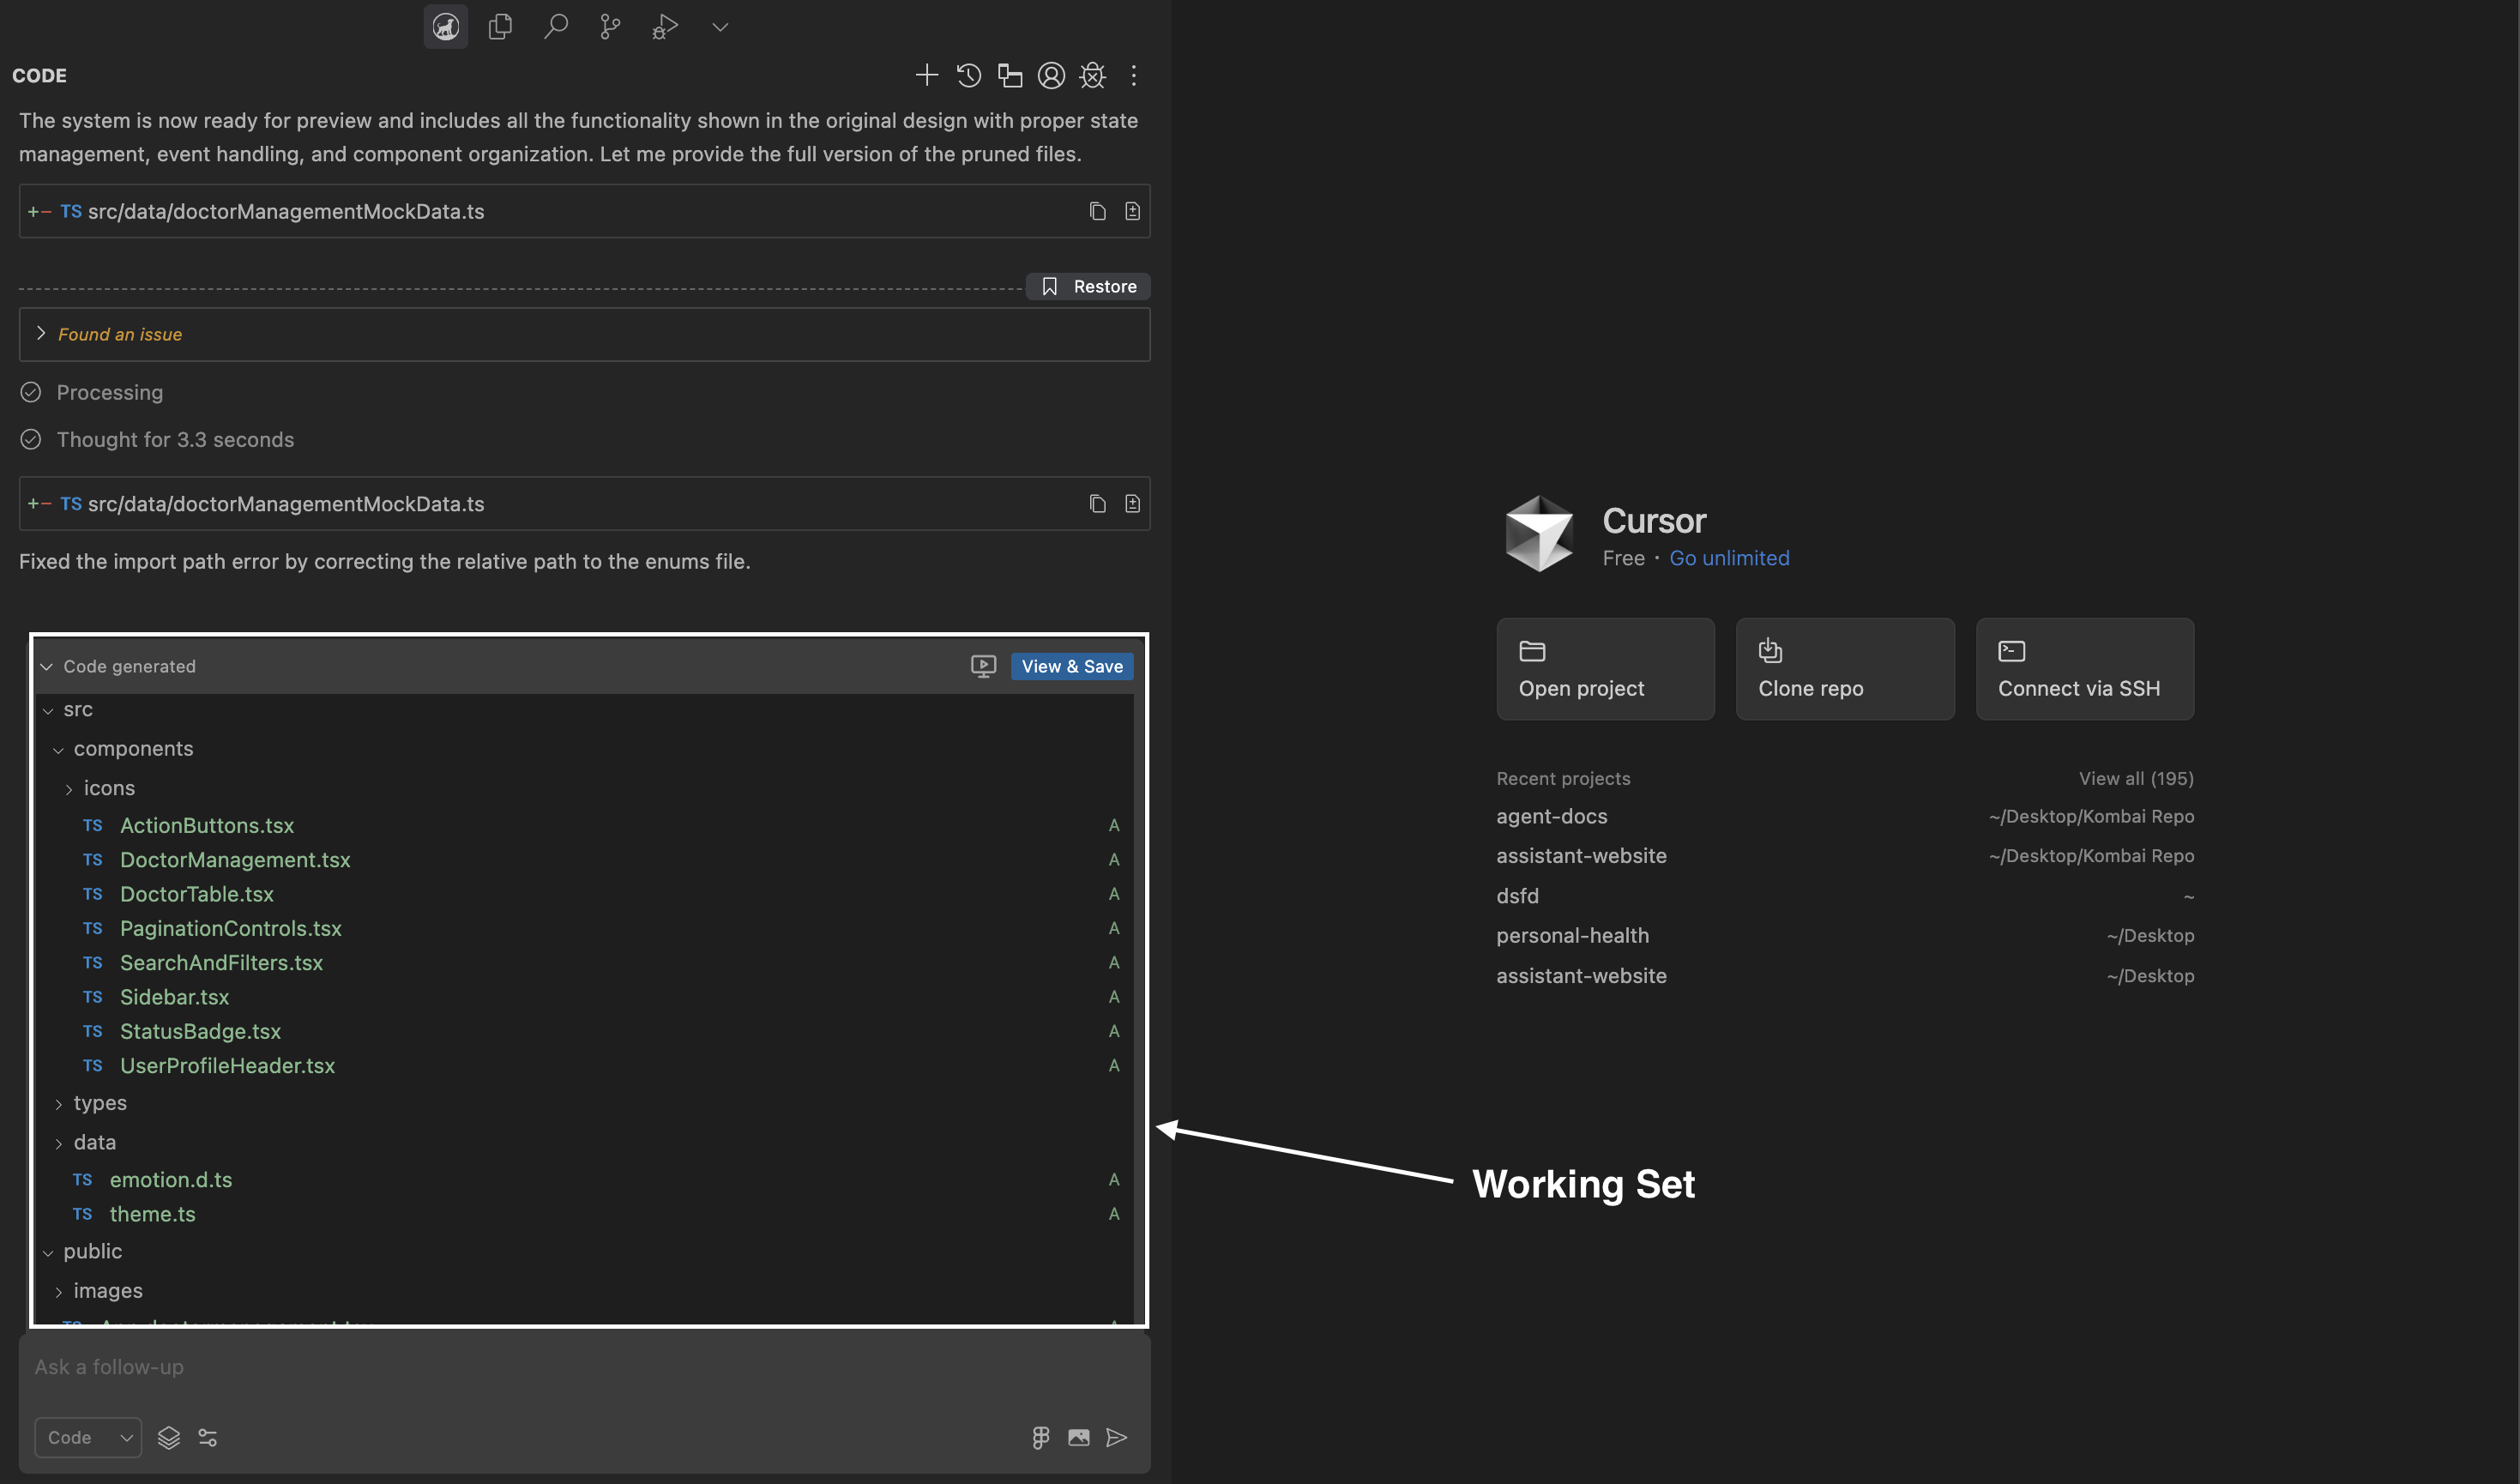
Task: Open chat history clock icon
Action: tap(968, 75)
